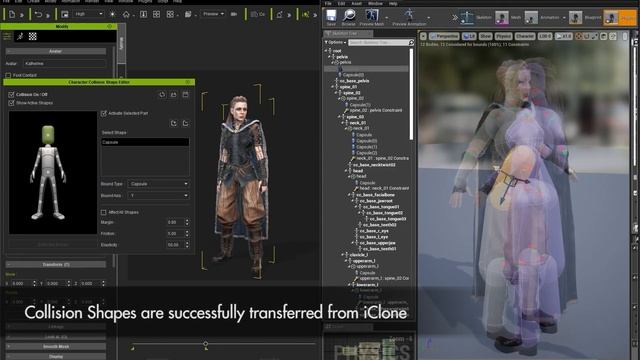Select the highlighted Physics editor mode thumbnail

pyautogui.click(x=611, y=18)
